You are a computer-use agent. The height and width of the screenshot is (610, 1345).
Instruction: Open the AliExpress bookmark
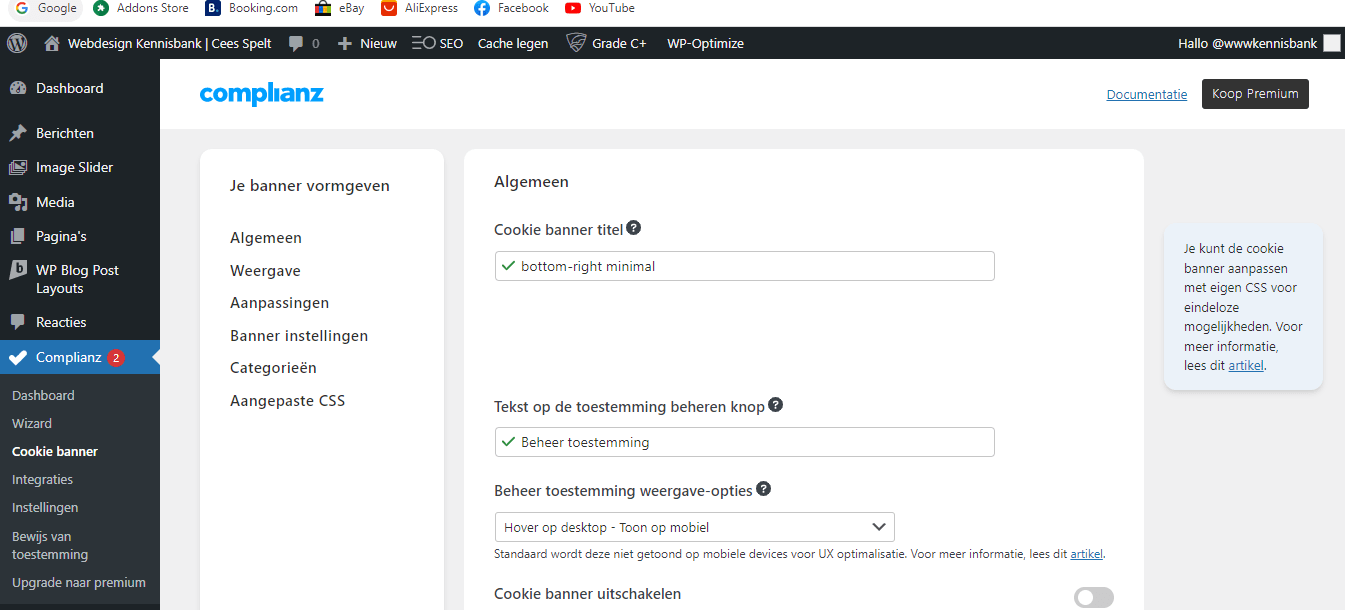(x=419, y=8)
